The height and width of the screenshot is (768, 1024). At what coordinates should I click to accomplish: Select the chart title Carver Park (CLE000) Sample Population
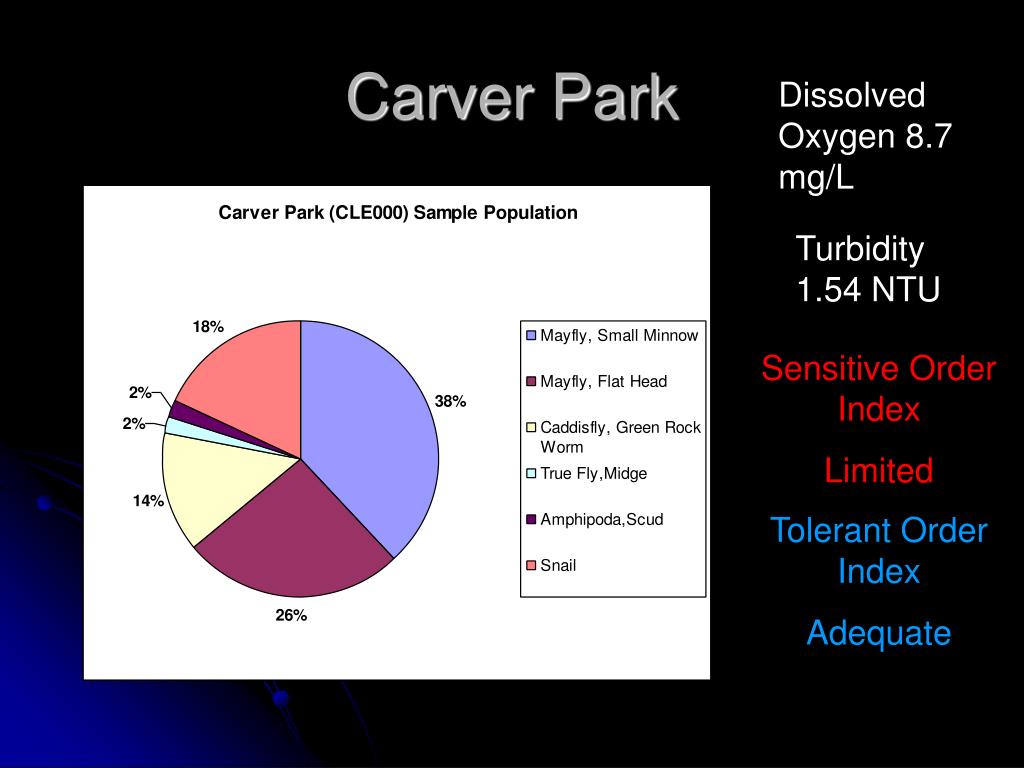[398, 213]
